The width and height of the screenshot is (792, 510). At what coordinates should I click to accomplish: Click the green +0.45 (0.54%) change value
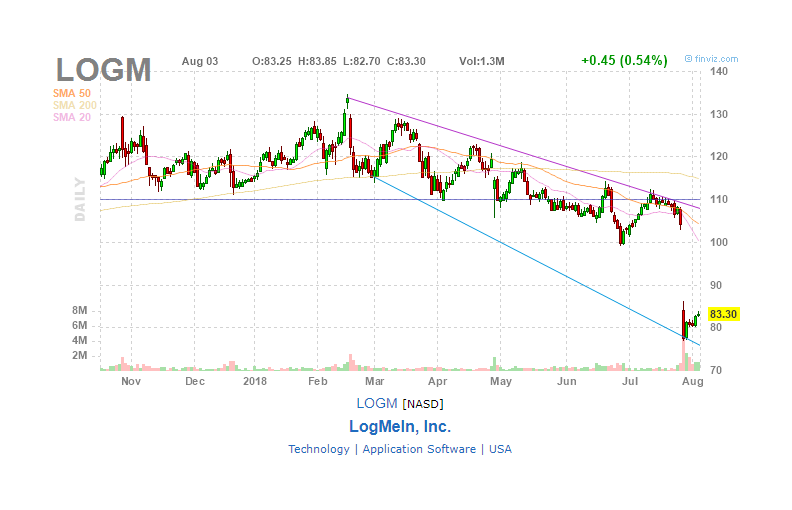pyautogui.click(x=624, y=61)
